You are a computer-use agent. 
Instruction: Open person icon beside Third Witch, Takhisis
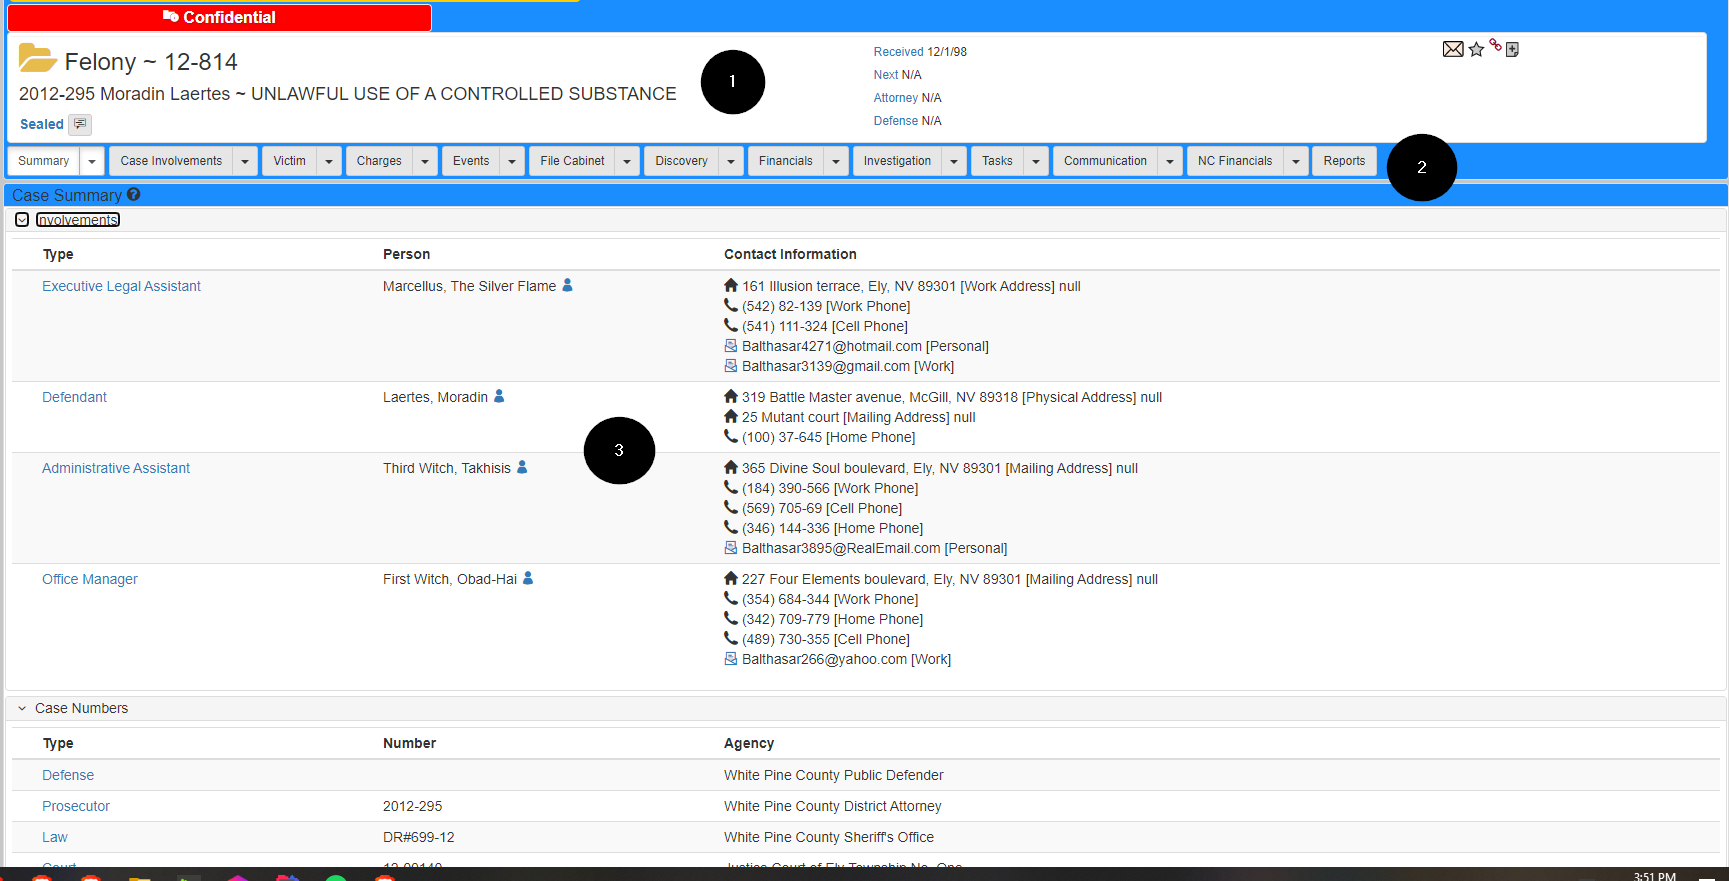[522, 468]
